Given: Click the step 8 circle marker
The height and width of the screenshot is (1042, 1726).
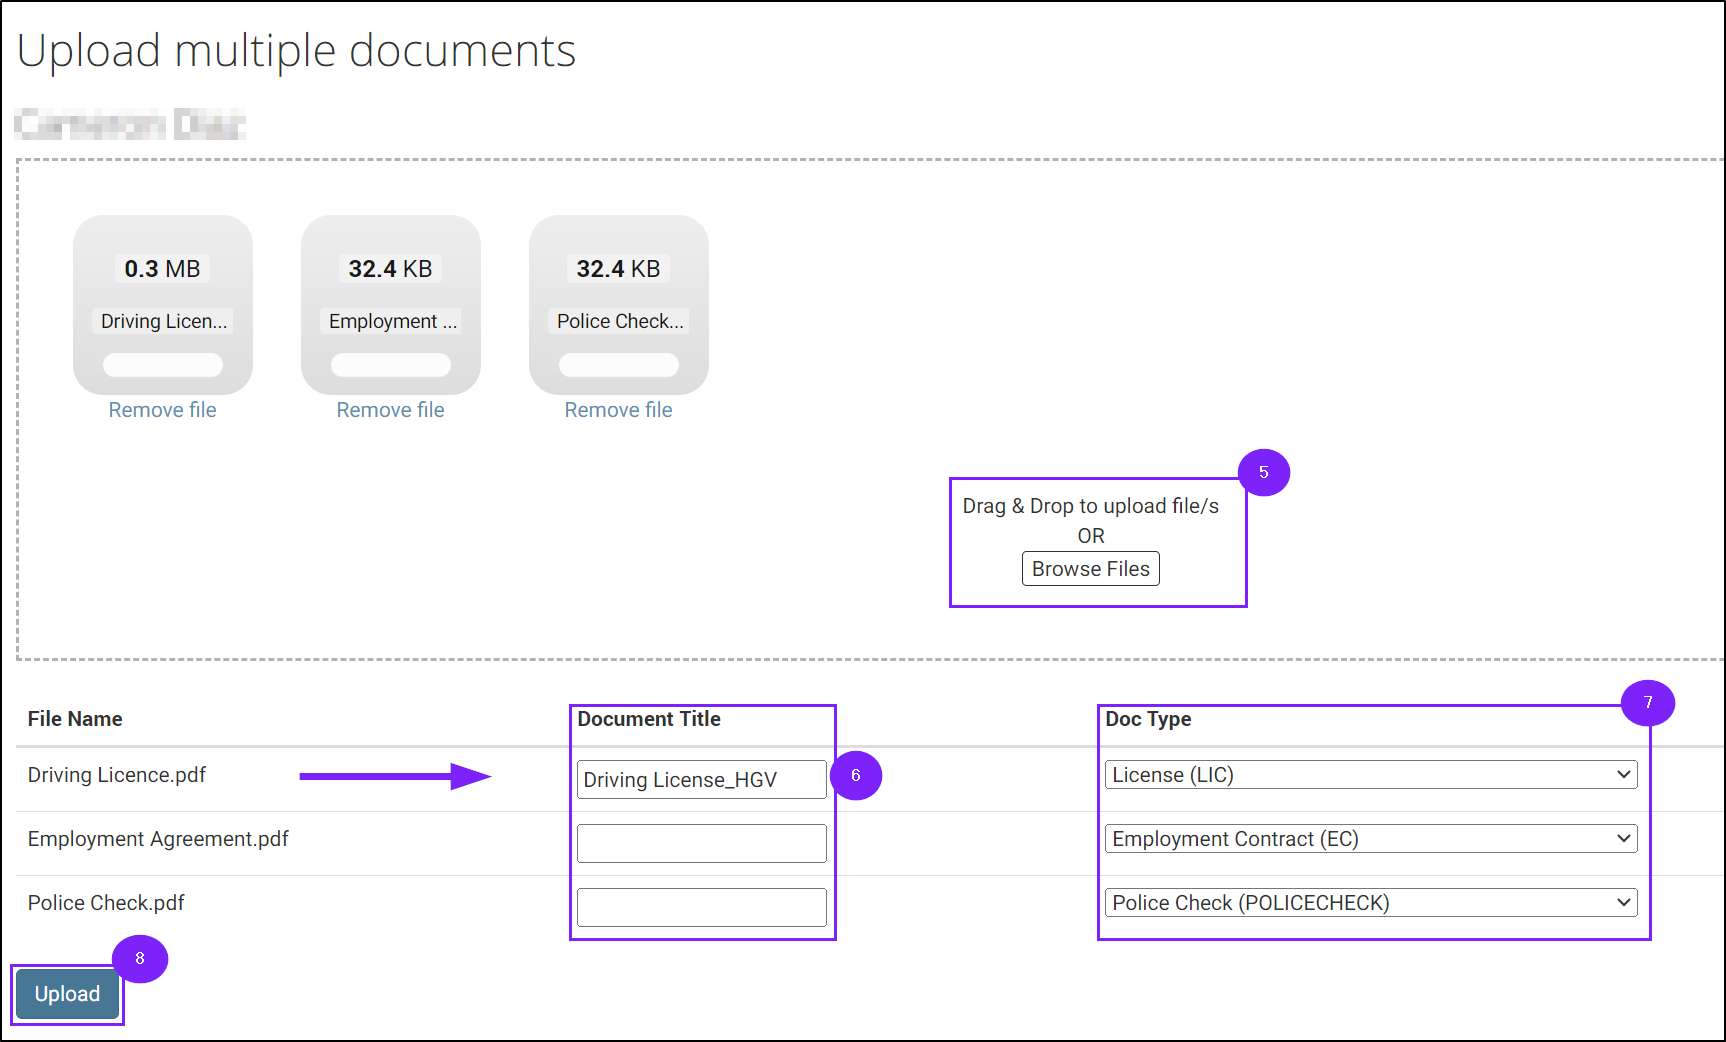Looking at the screenshot, I should (x=140, y=958).
